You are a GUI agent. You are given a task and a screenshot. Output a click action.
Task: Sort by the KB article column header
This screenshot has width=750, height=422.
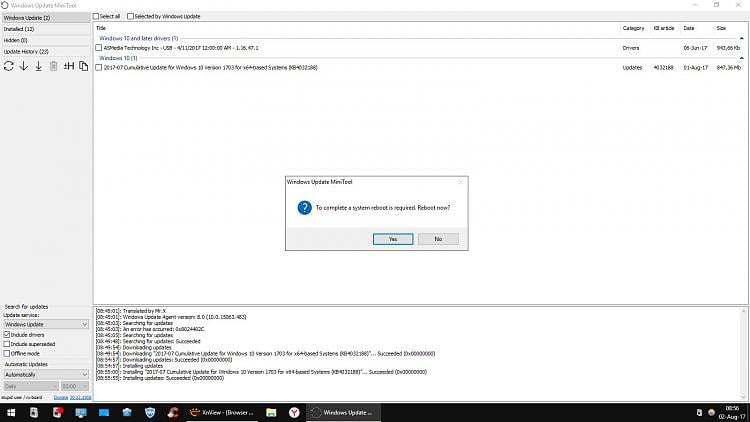pos(664,28)
